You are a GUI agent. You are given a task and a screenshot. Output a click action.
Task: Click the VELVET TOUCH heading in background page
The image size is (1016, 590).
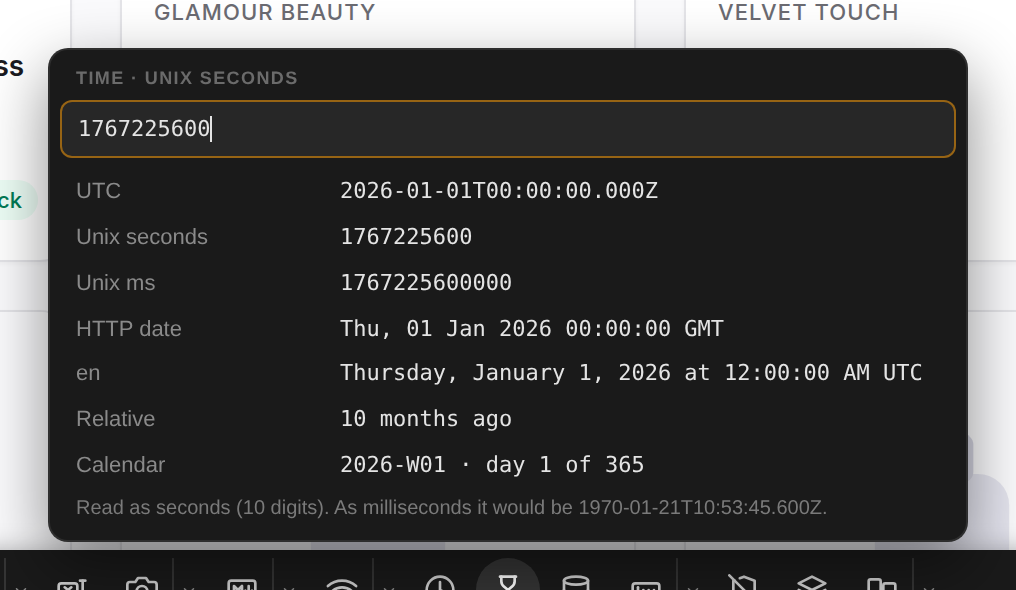tap(809, 12)
